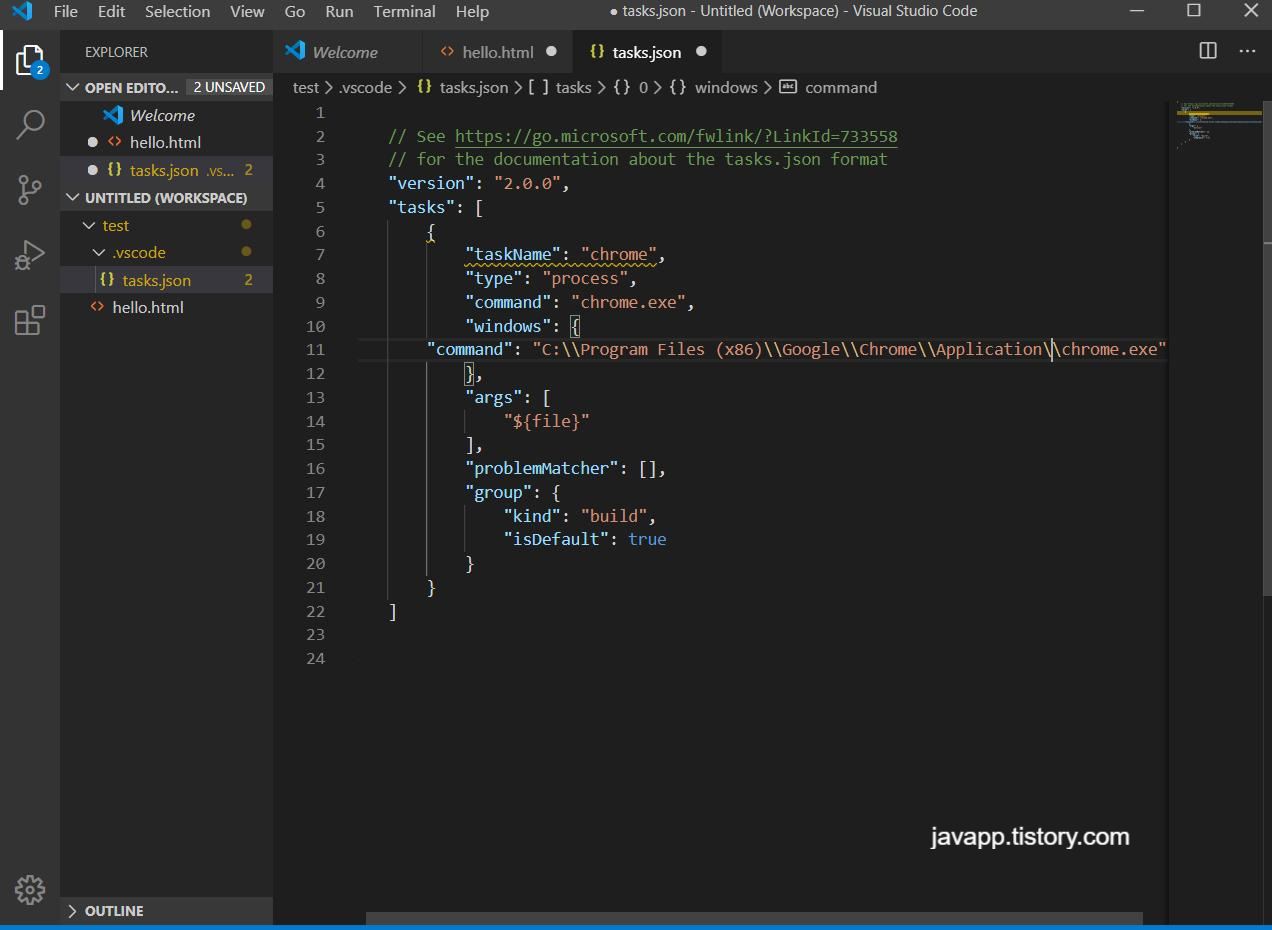The height and width of the screenshot is (930, 1272).
Task: Open the Terminal menu
Action: [404, 12]
